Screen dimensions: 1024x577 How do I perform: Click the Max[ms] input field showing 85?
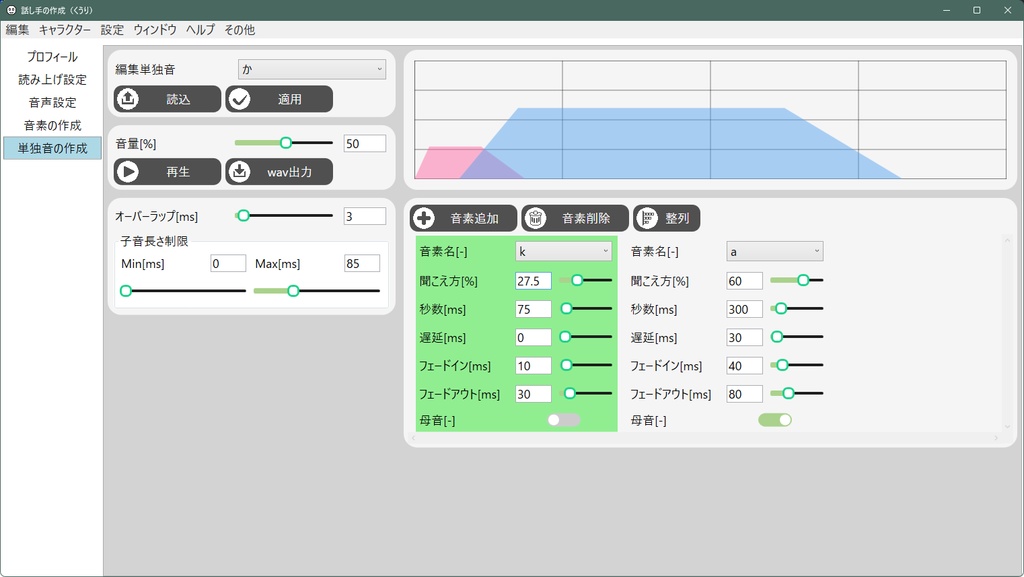361,263
